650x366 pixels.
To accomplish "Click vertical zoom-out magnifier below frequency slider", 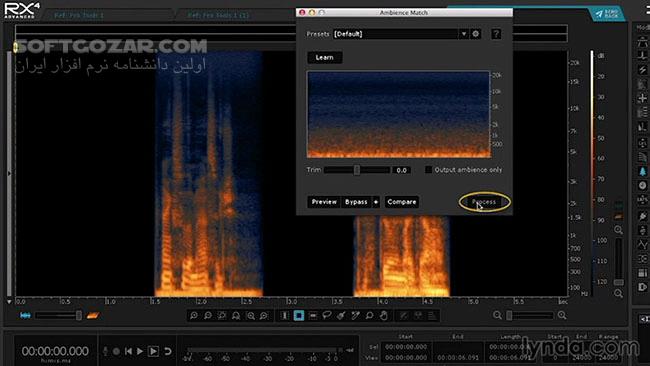I will coord(618,293).
